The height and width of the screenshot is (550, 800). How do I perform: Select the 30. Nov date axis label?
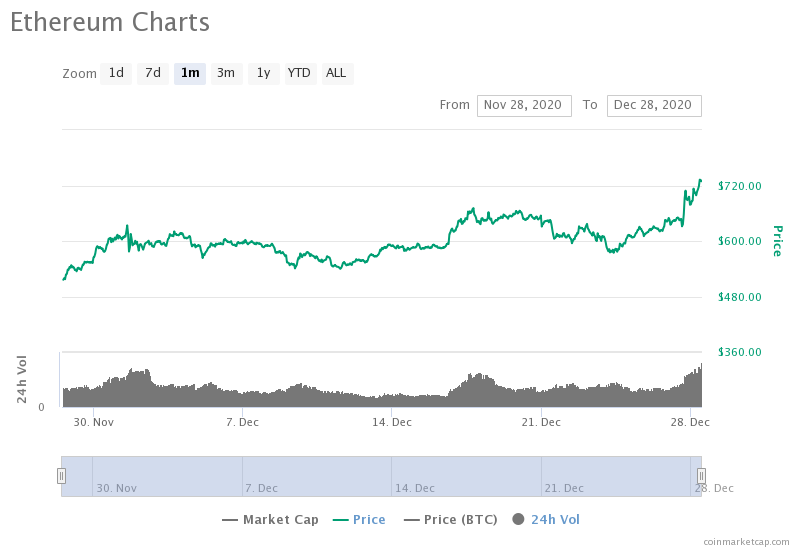point(93,422)
